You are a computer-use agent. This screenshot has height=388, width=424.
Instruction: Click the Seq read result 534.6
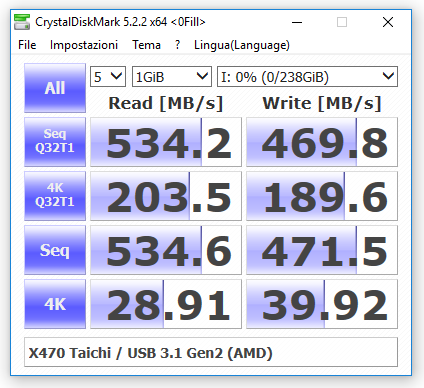click(x=166, y=250)
